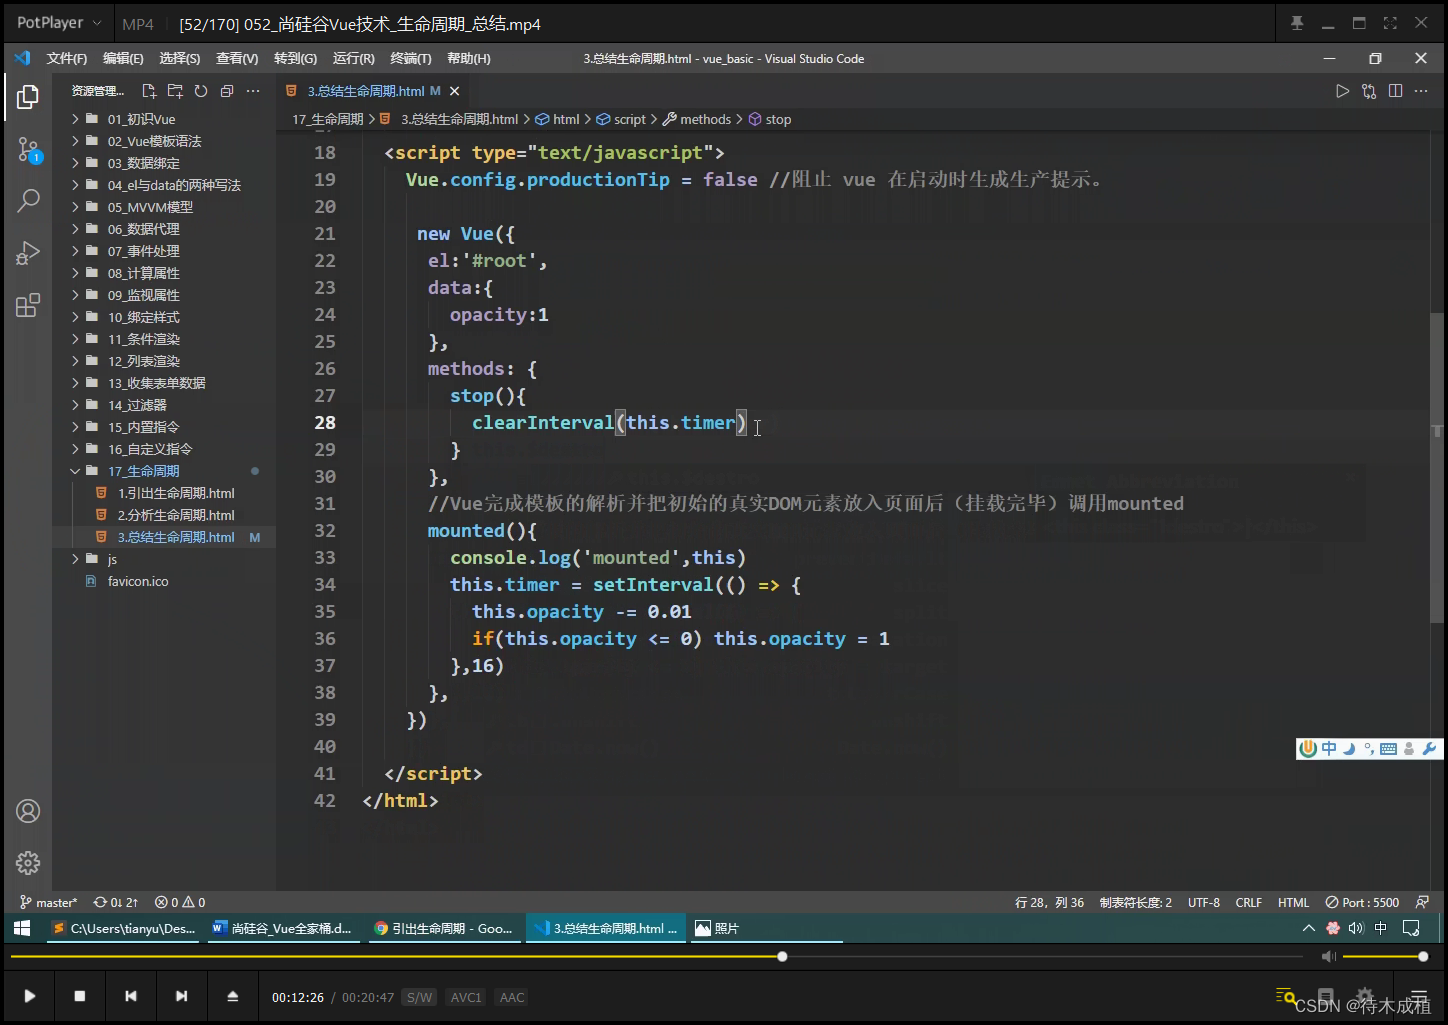Screen dimensions: 1448x1025
Task: Switch to the 尚硅谷_Vue全家桶 Word taskbar window
Action: coord(283,929)
